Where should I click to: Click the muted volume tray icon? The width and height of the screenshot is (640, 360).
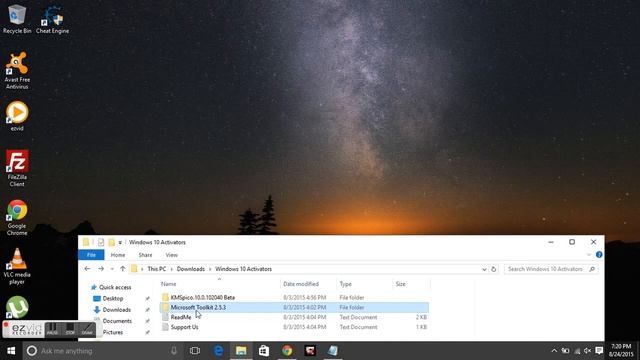tap(587, 351)
